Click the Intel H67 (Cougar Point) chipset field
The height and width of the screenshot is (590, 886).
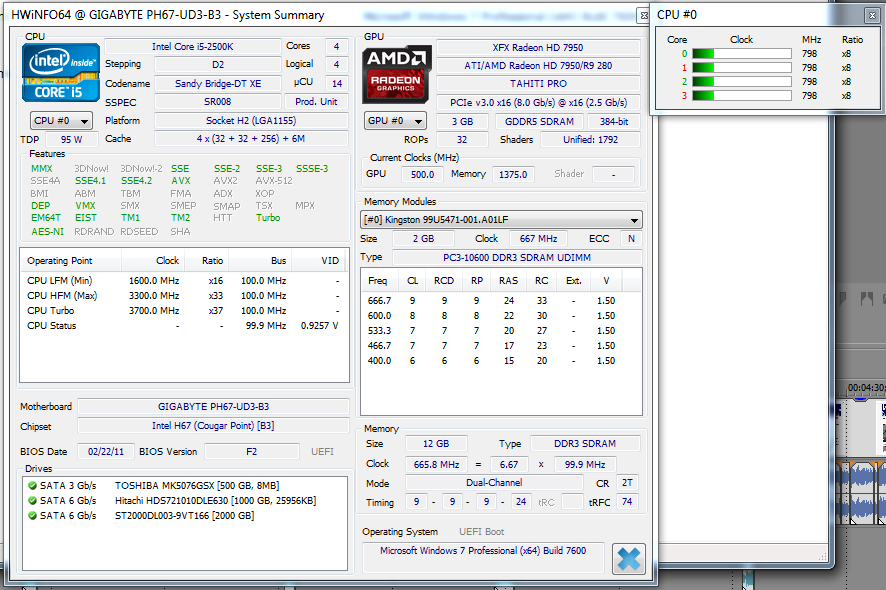[x=214, y=426]
